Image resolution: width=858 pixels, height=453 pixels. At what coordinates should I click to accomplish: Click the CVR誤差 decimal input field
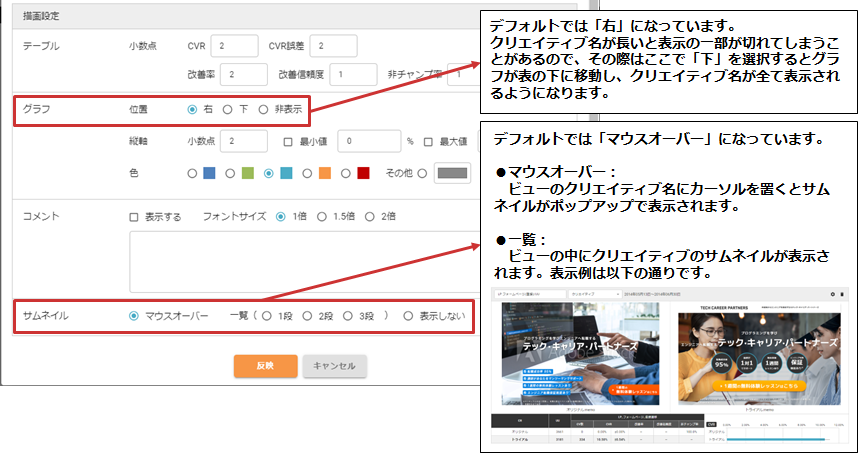pyautogui.click(x=333, y=46)
